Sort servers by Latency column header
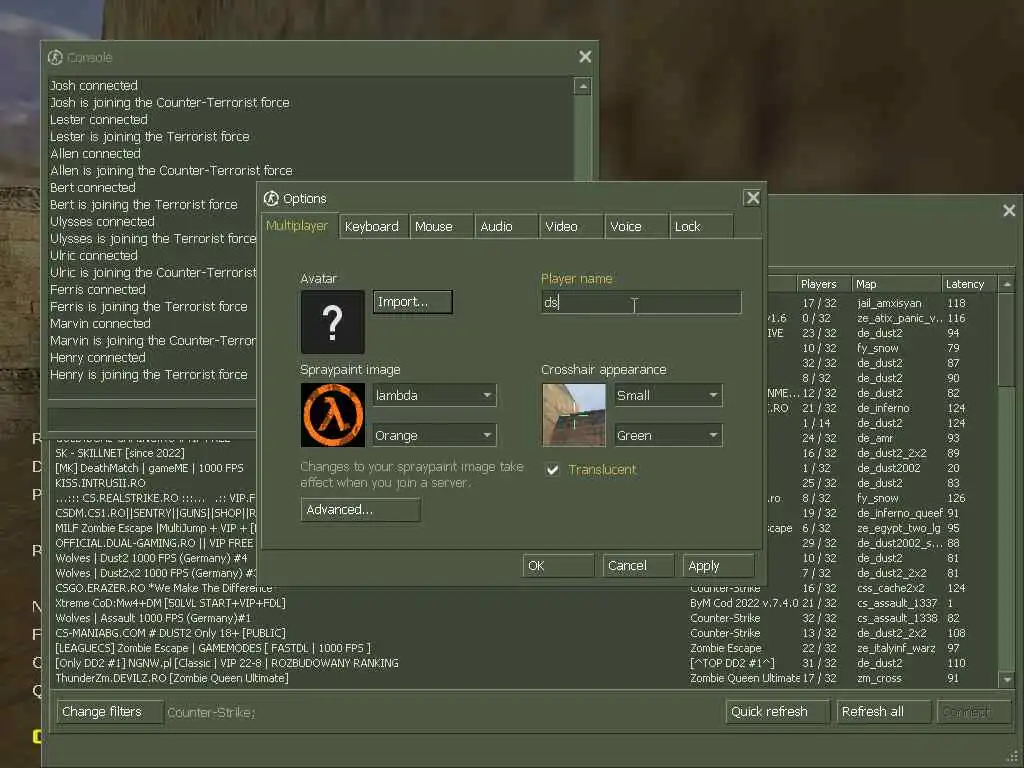Screen dimensions: 1024x768 (970, 284)
